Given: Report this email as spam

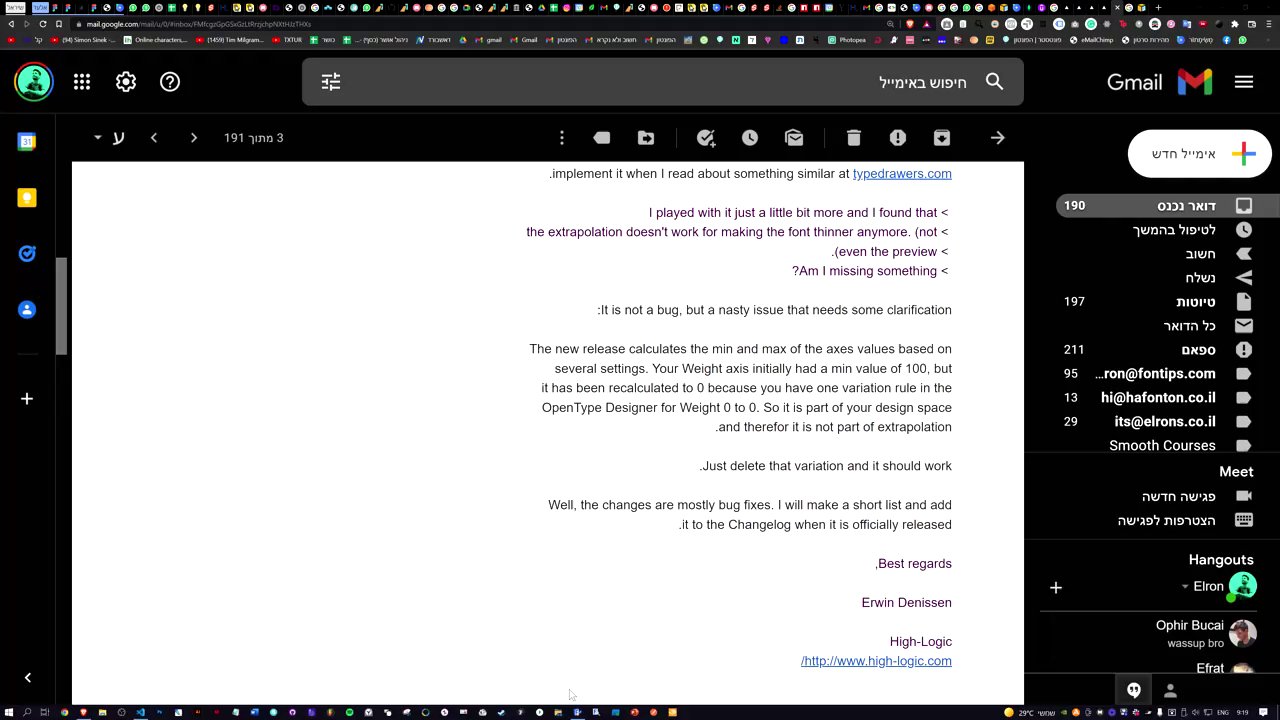Looking at the screenshot, I should [898, 138].
